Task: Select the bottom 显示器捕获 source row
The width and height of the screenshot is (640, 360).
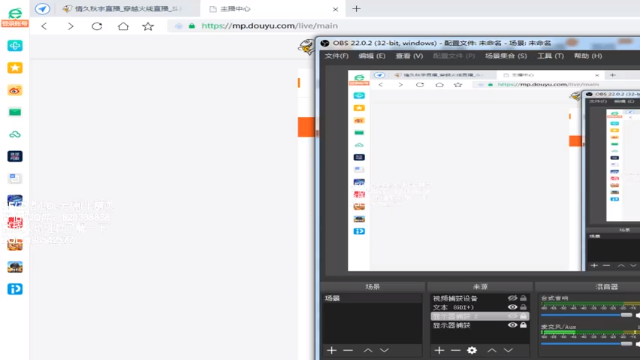Action: click(x=480, y=325)
